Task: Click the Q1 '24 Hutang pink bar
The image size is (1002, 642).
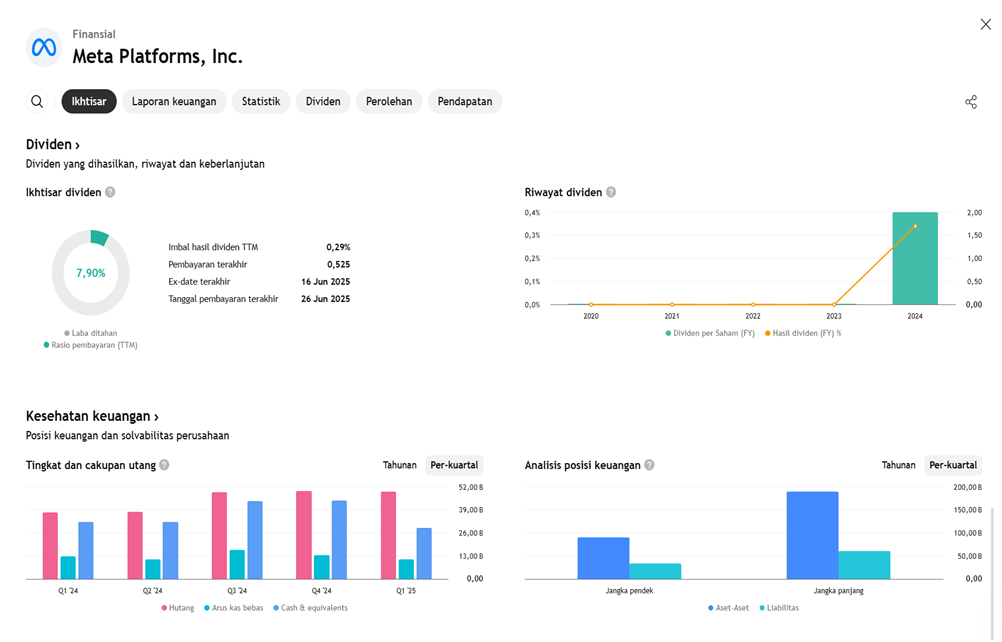Action: coord(50,546)
